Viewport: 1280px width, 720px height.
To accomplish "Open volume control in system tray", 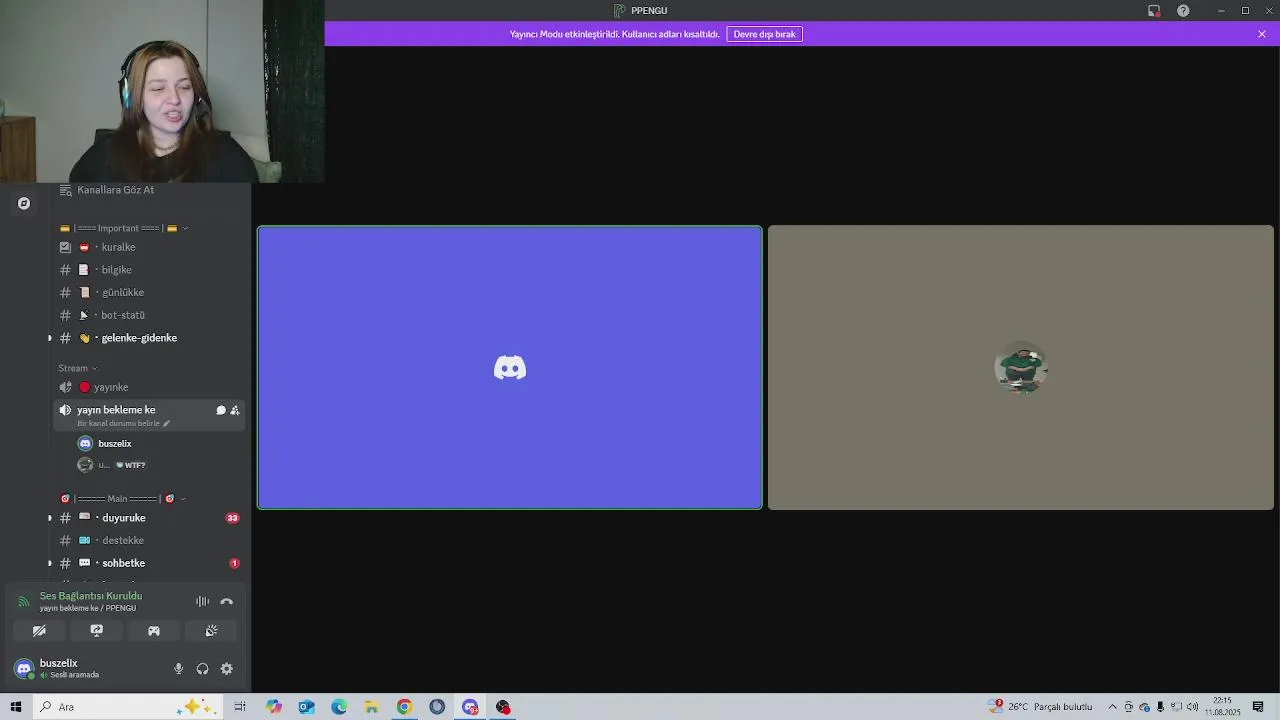I will click(x=1192, y=707).
